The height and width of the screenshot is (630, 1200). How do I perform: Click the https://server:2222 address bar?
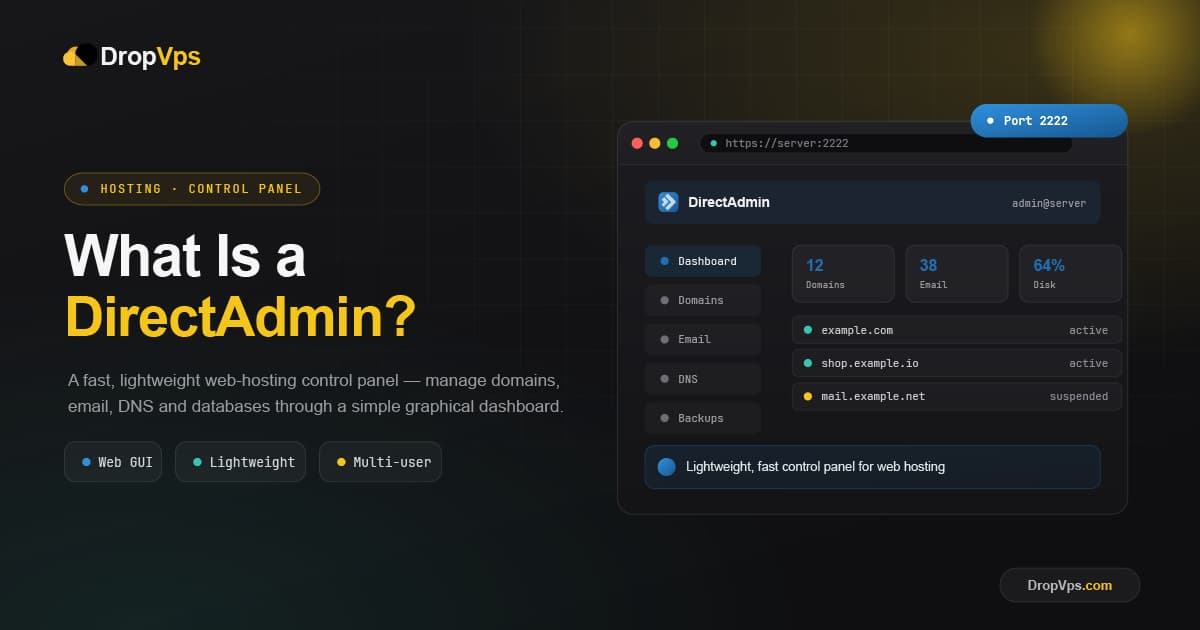886,143
